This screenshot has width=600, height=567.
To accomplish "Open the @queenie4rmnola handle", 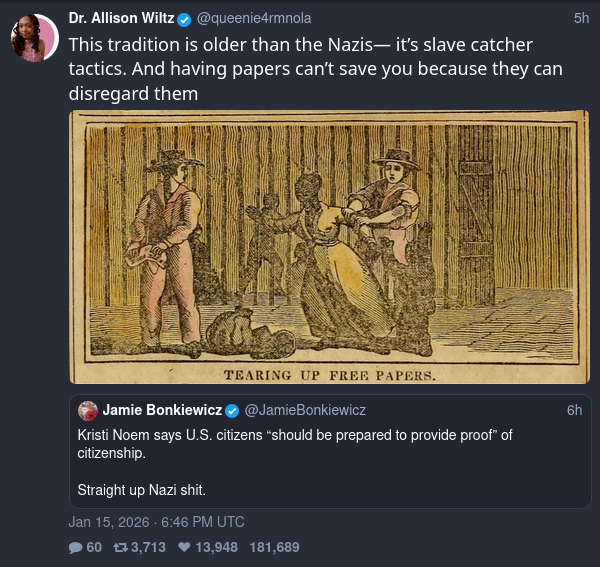I will (254, 18).
